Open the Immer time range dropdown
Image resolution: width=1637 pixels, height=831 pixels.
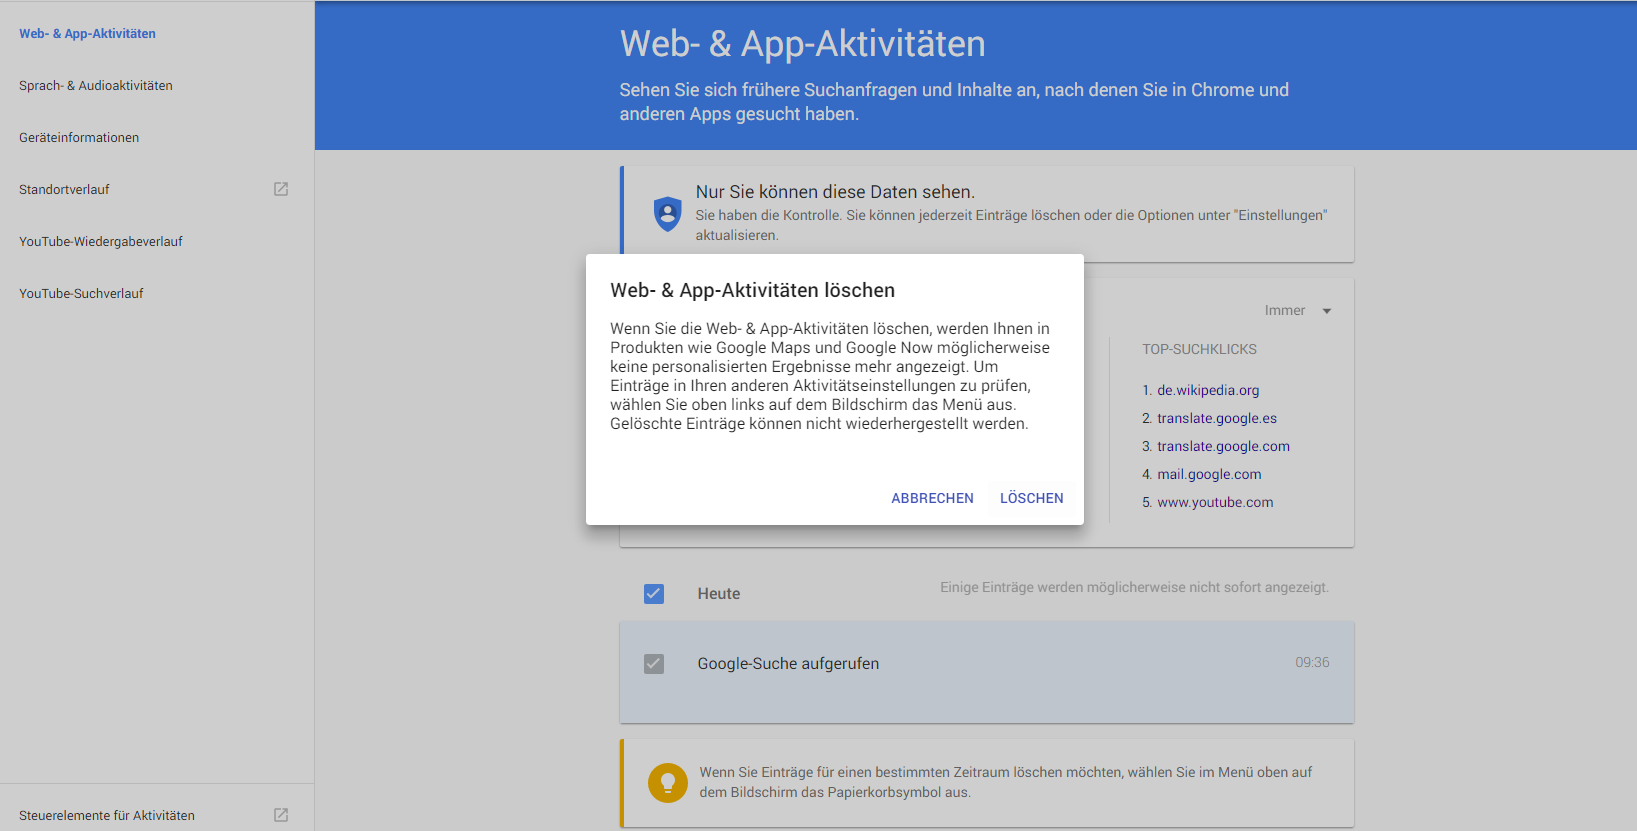tap(1298, 310)
